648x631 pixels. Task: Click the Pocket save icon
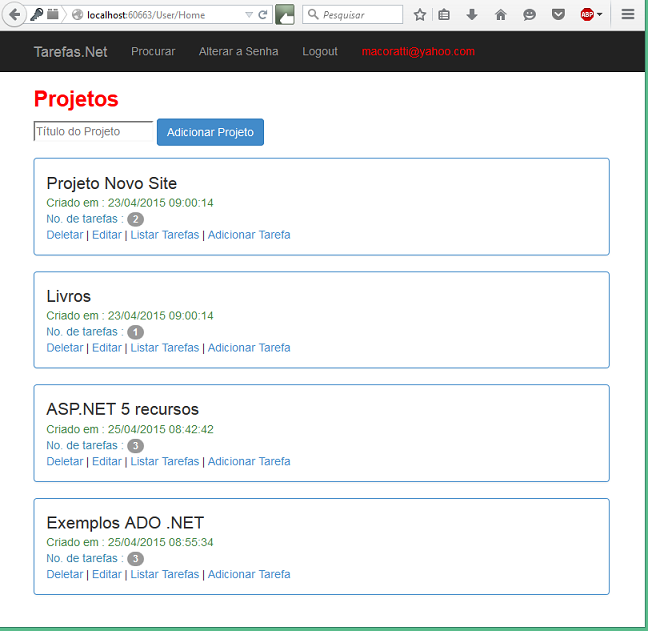coord(558,15)
